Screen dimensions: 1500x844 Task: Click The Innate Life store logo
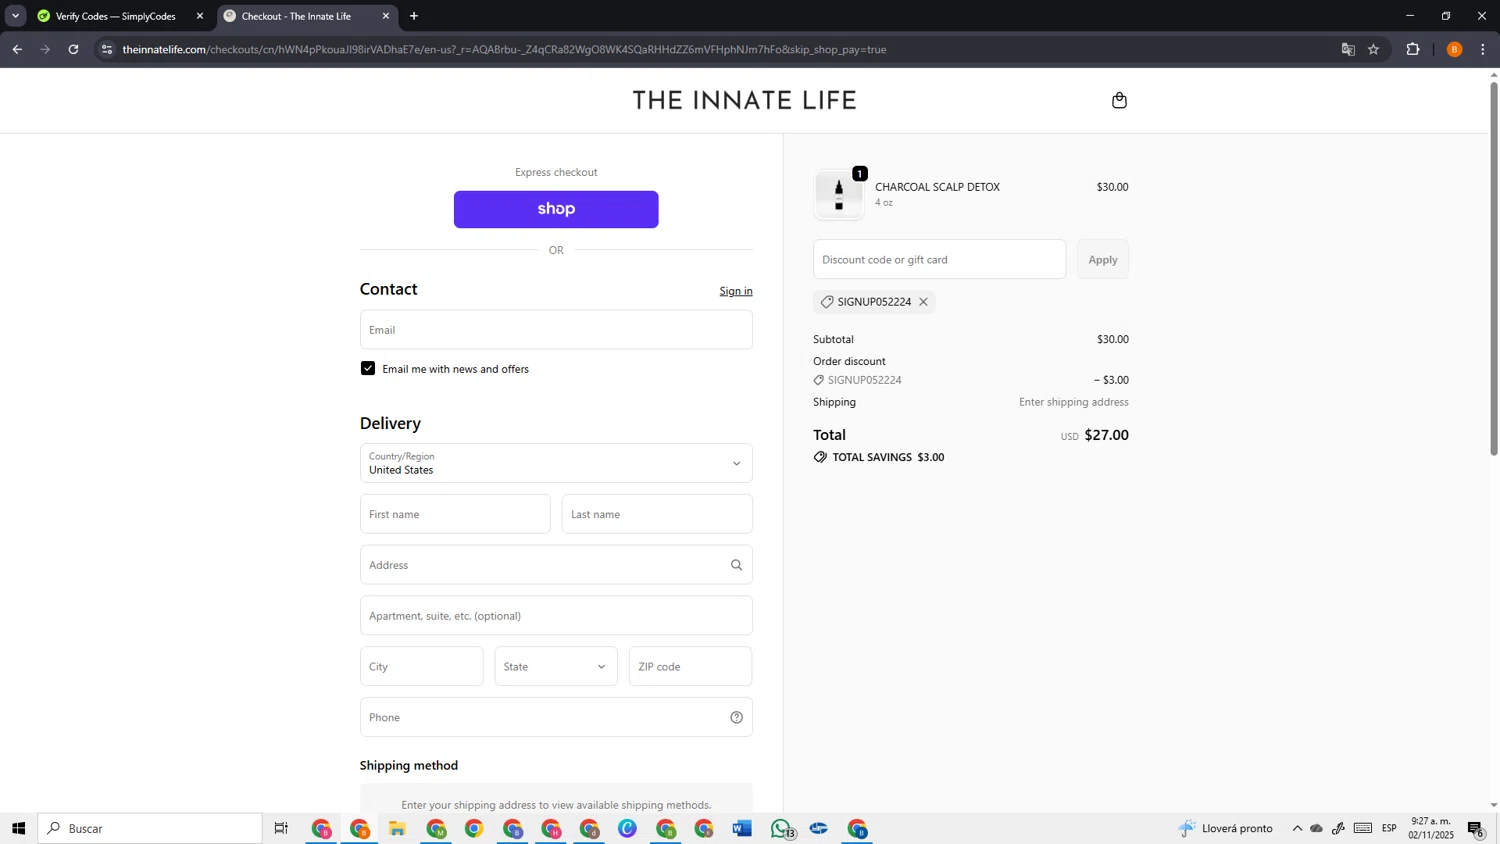tap(744, 100)
